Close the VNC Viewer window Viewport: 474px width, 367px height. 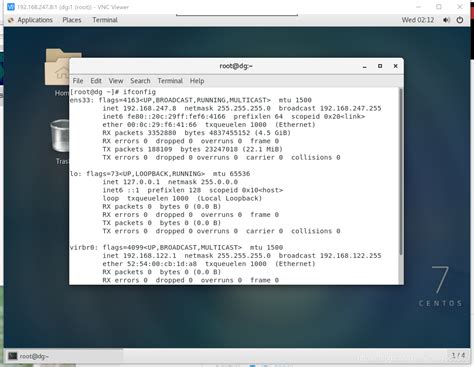(460, 7)
